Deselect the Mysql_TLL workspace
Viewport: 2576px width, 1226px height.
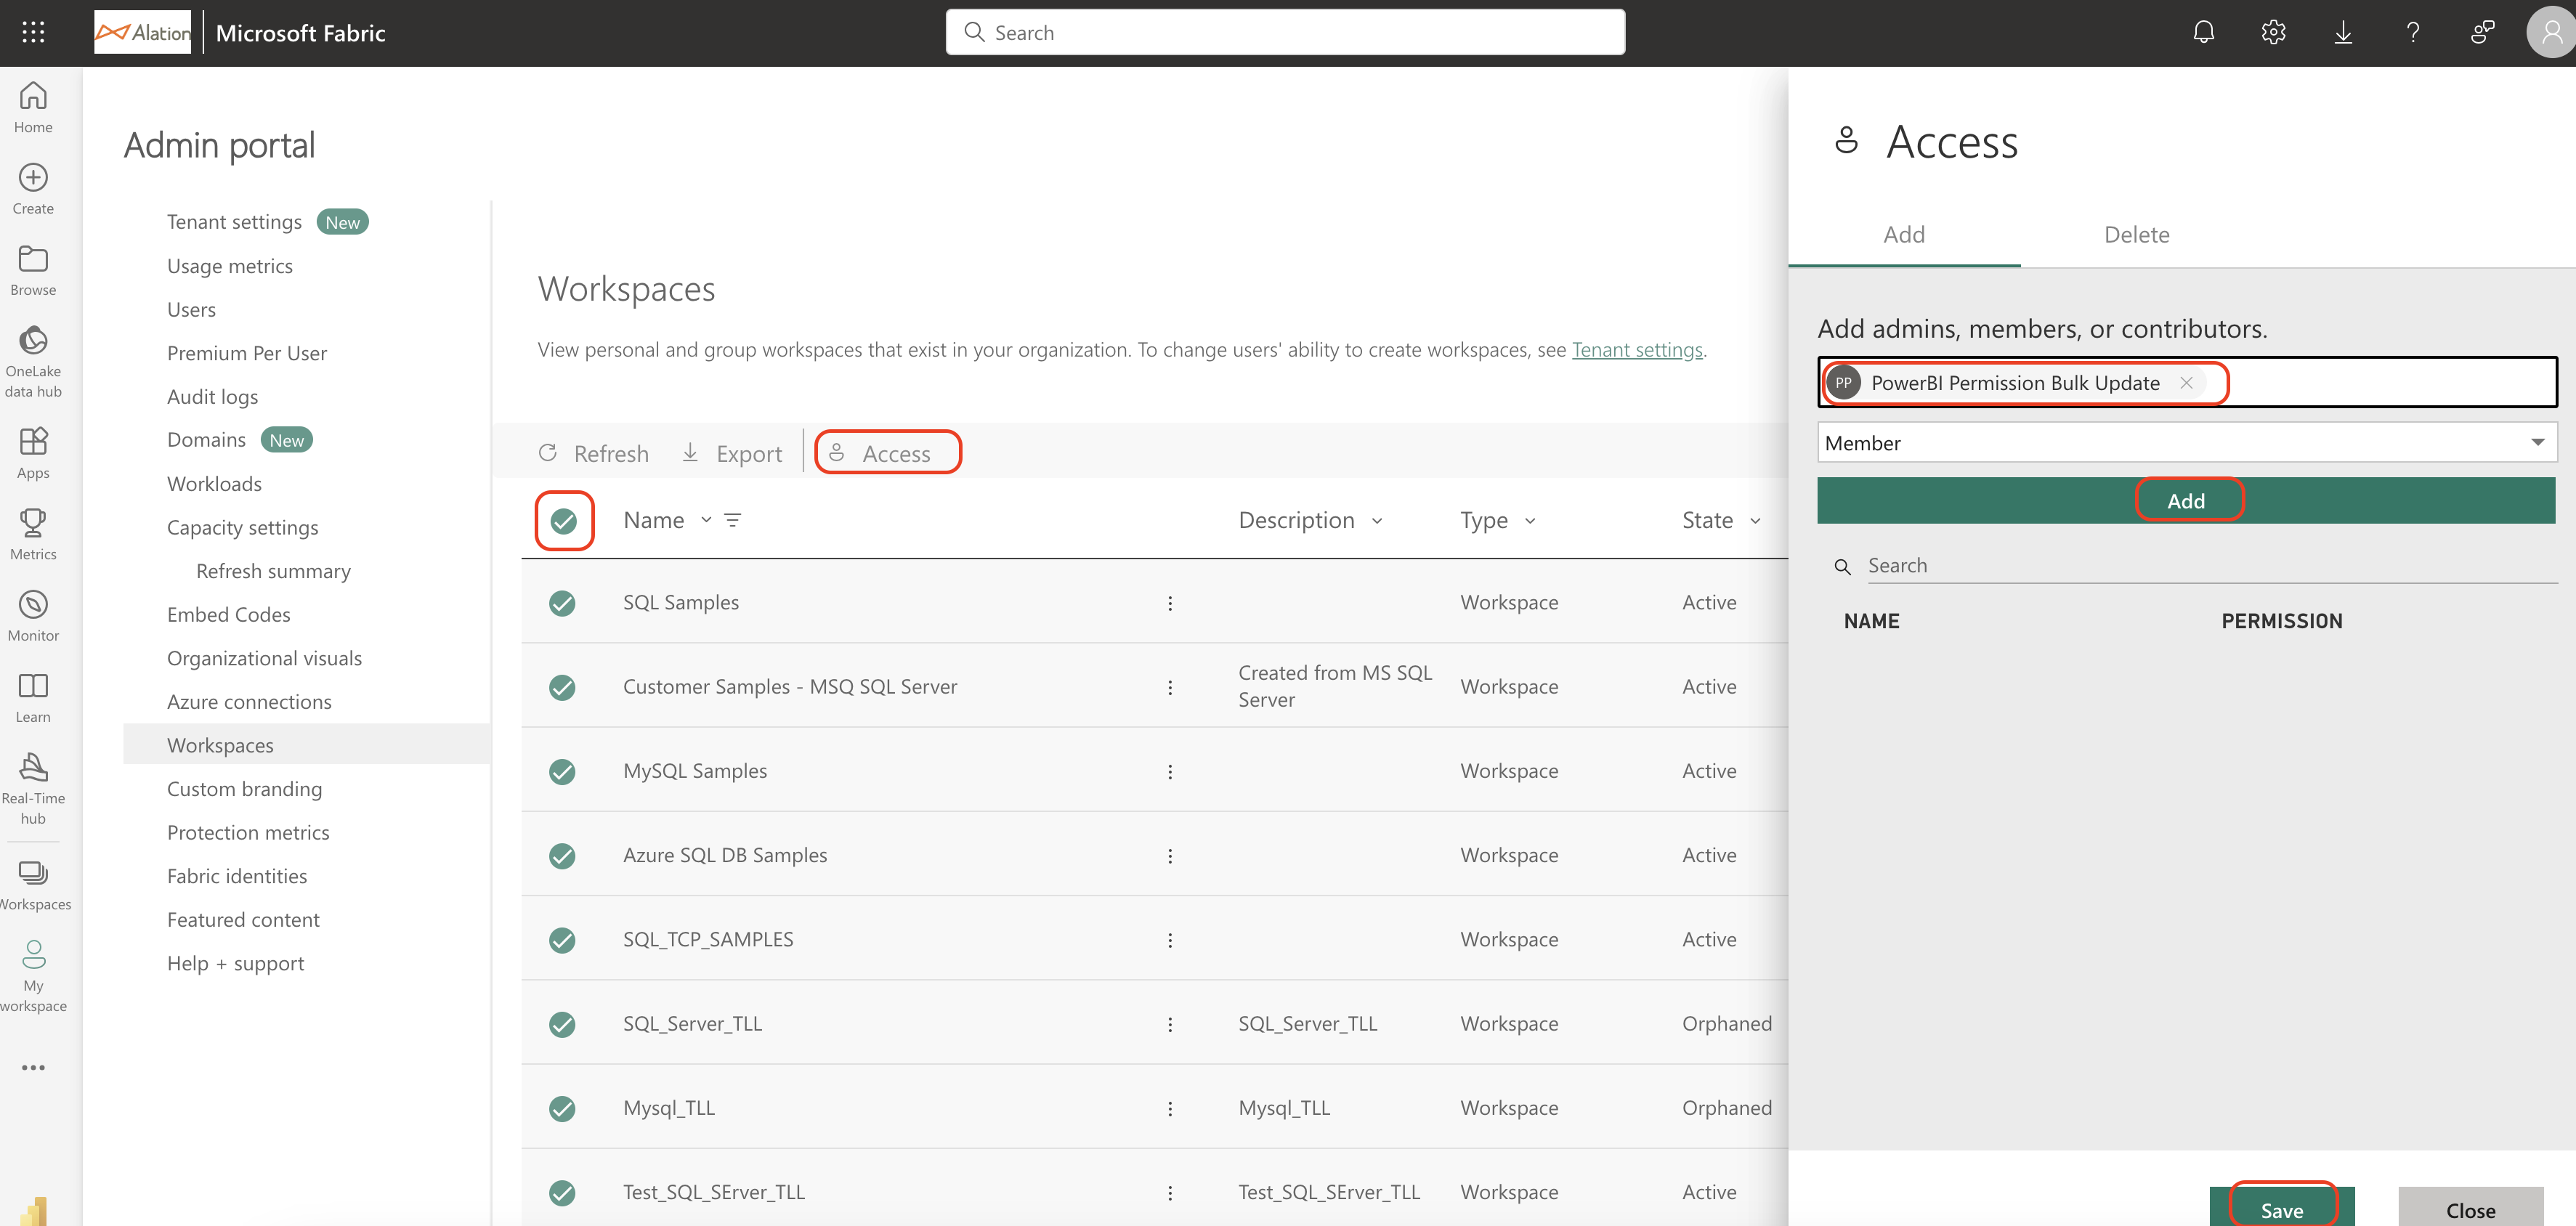[x=562, y=1108]
